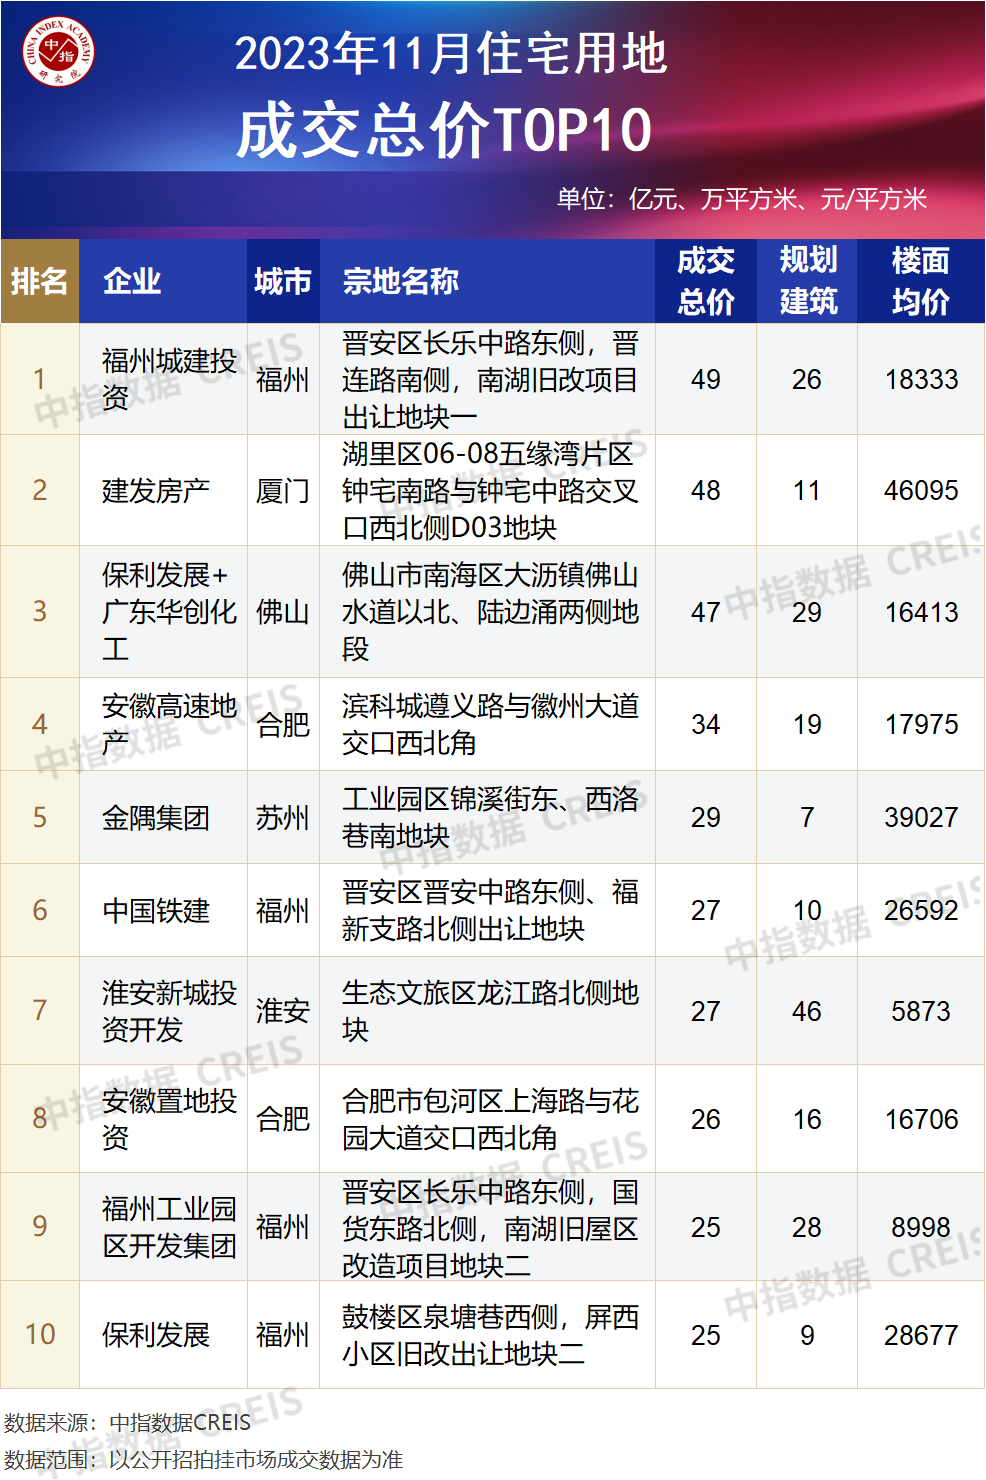Click the city cell "厦门"
The height and width of the screenshot is (1480, 986).
[283, 490]
